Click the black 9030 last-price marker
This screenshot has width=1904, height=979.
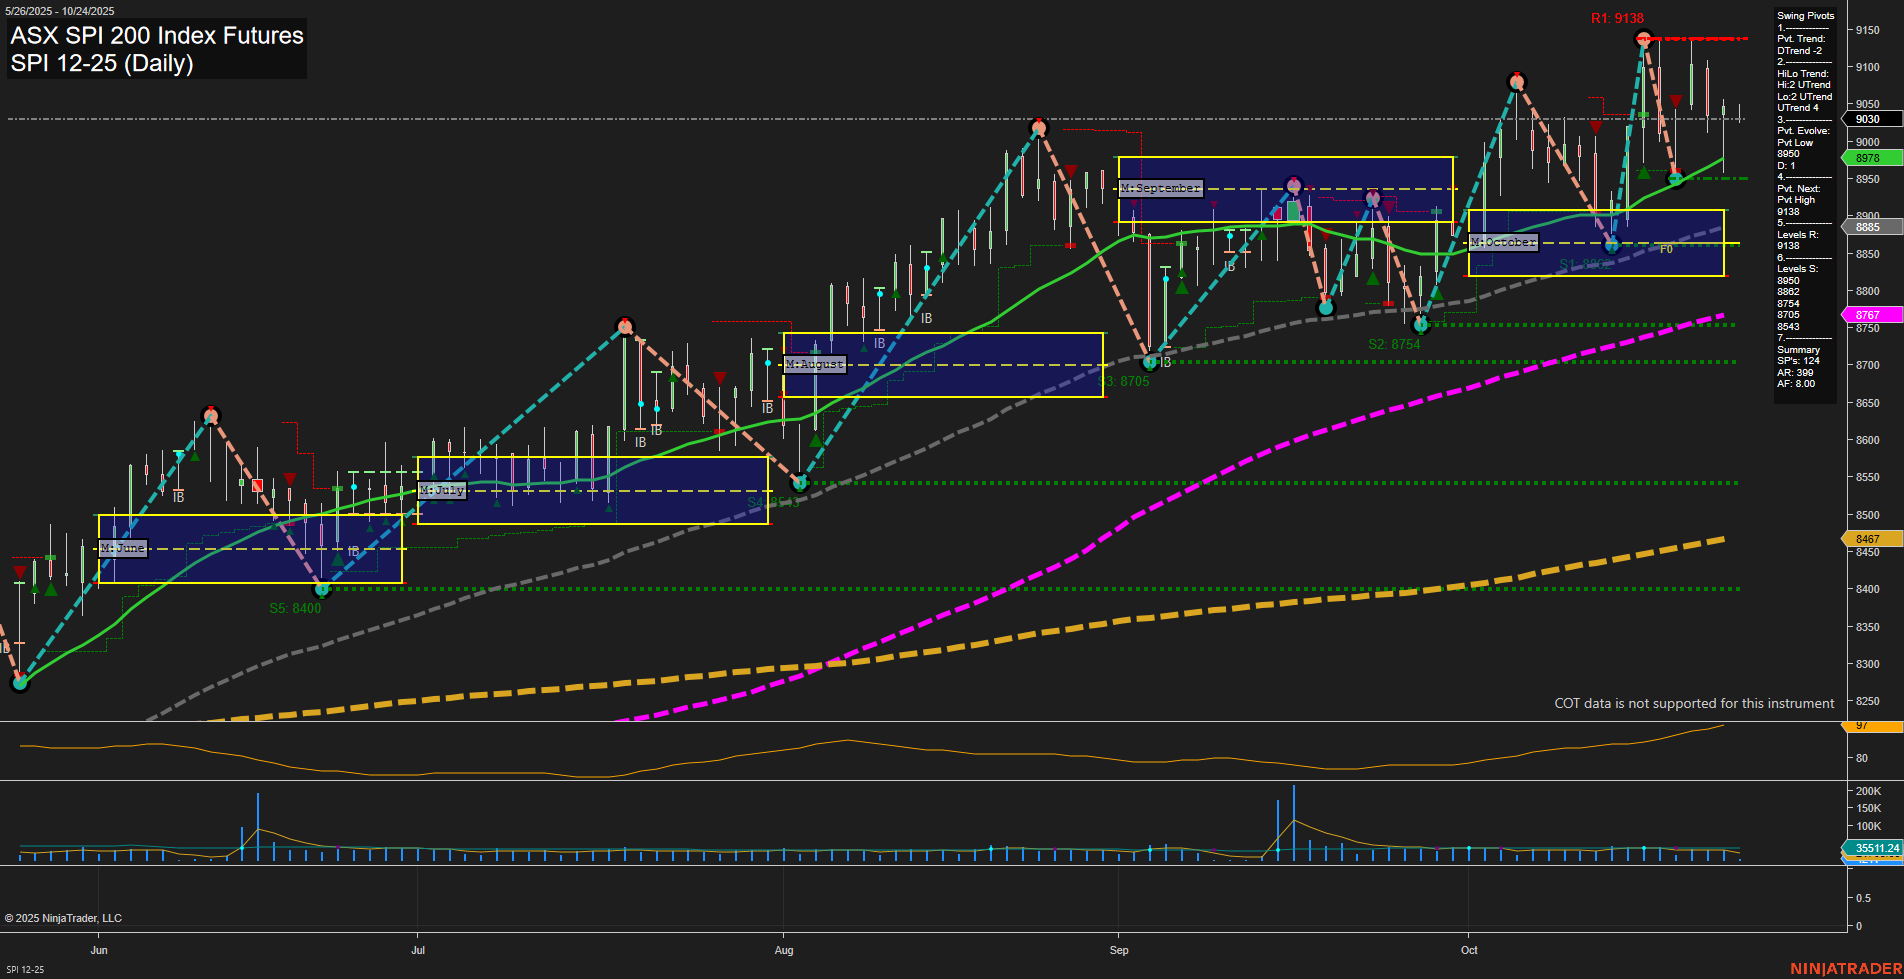point(1866,119)
